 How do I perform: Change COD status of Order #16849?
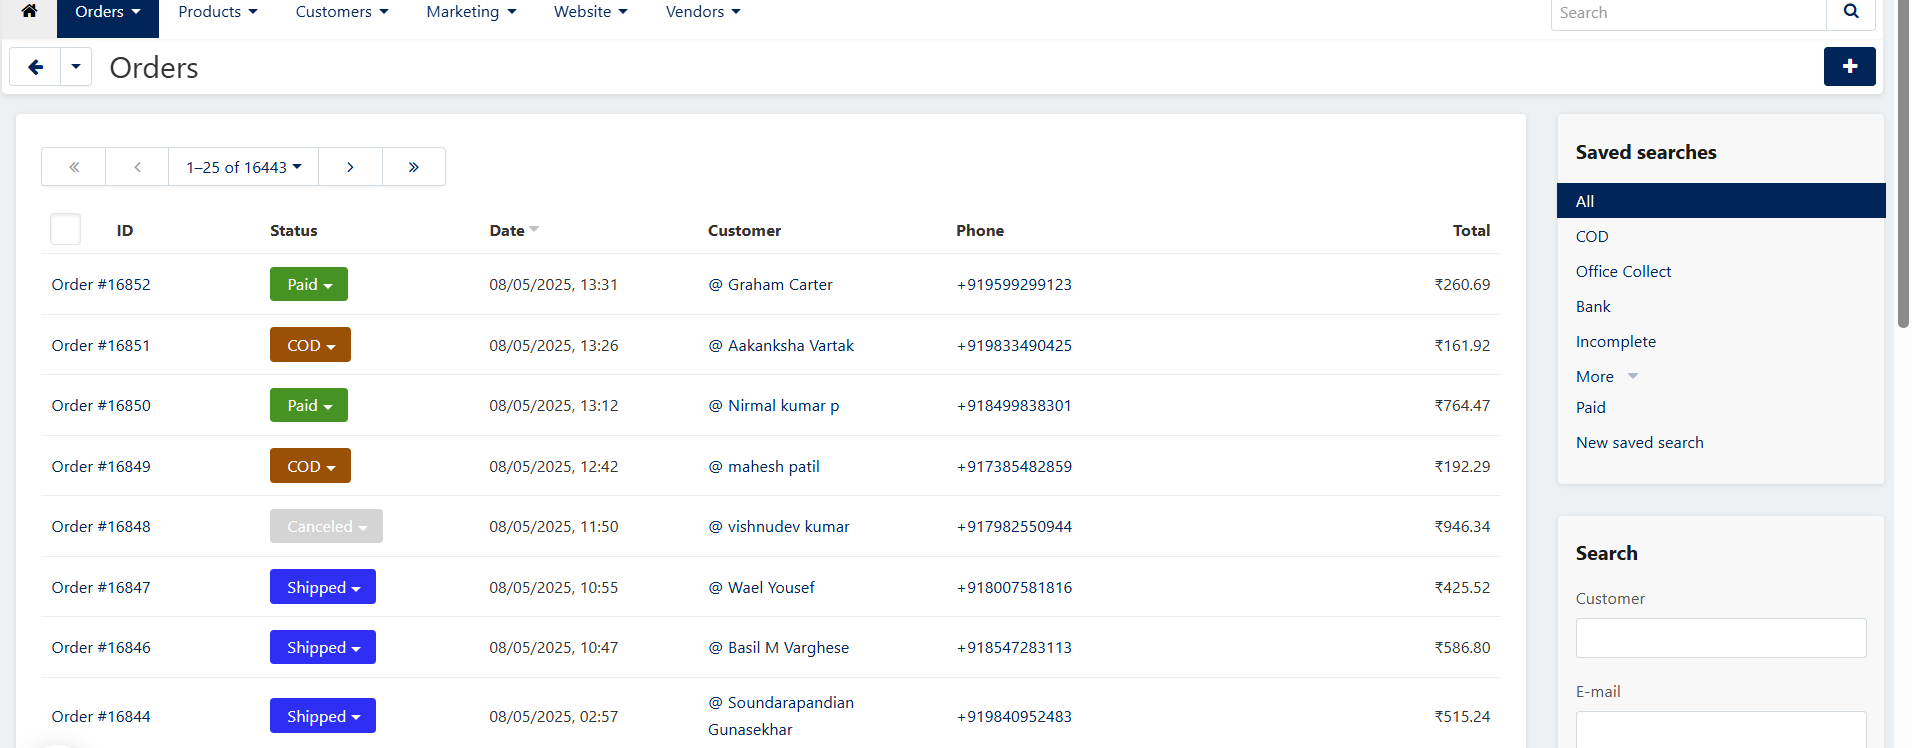[310, 466]
